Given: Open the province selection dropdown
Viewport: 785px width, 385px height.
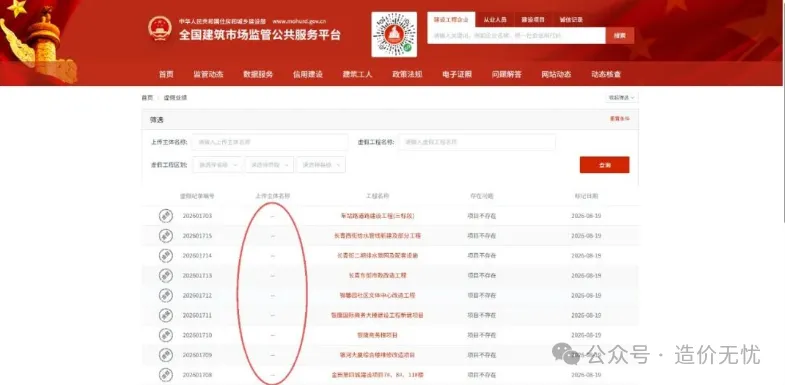Looking at the screenshot, I should [217, 164].
